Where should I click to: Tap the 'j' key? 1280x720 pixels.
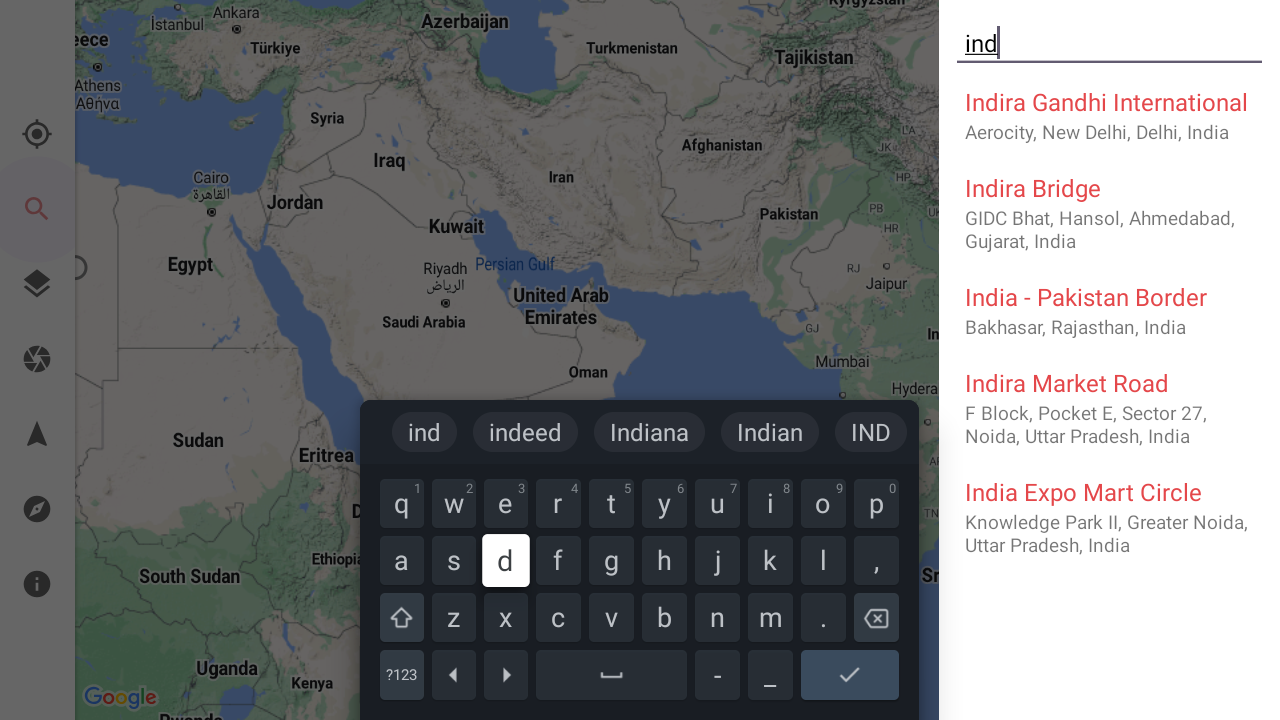coord(717,561)
